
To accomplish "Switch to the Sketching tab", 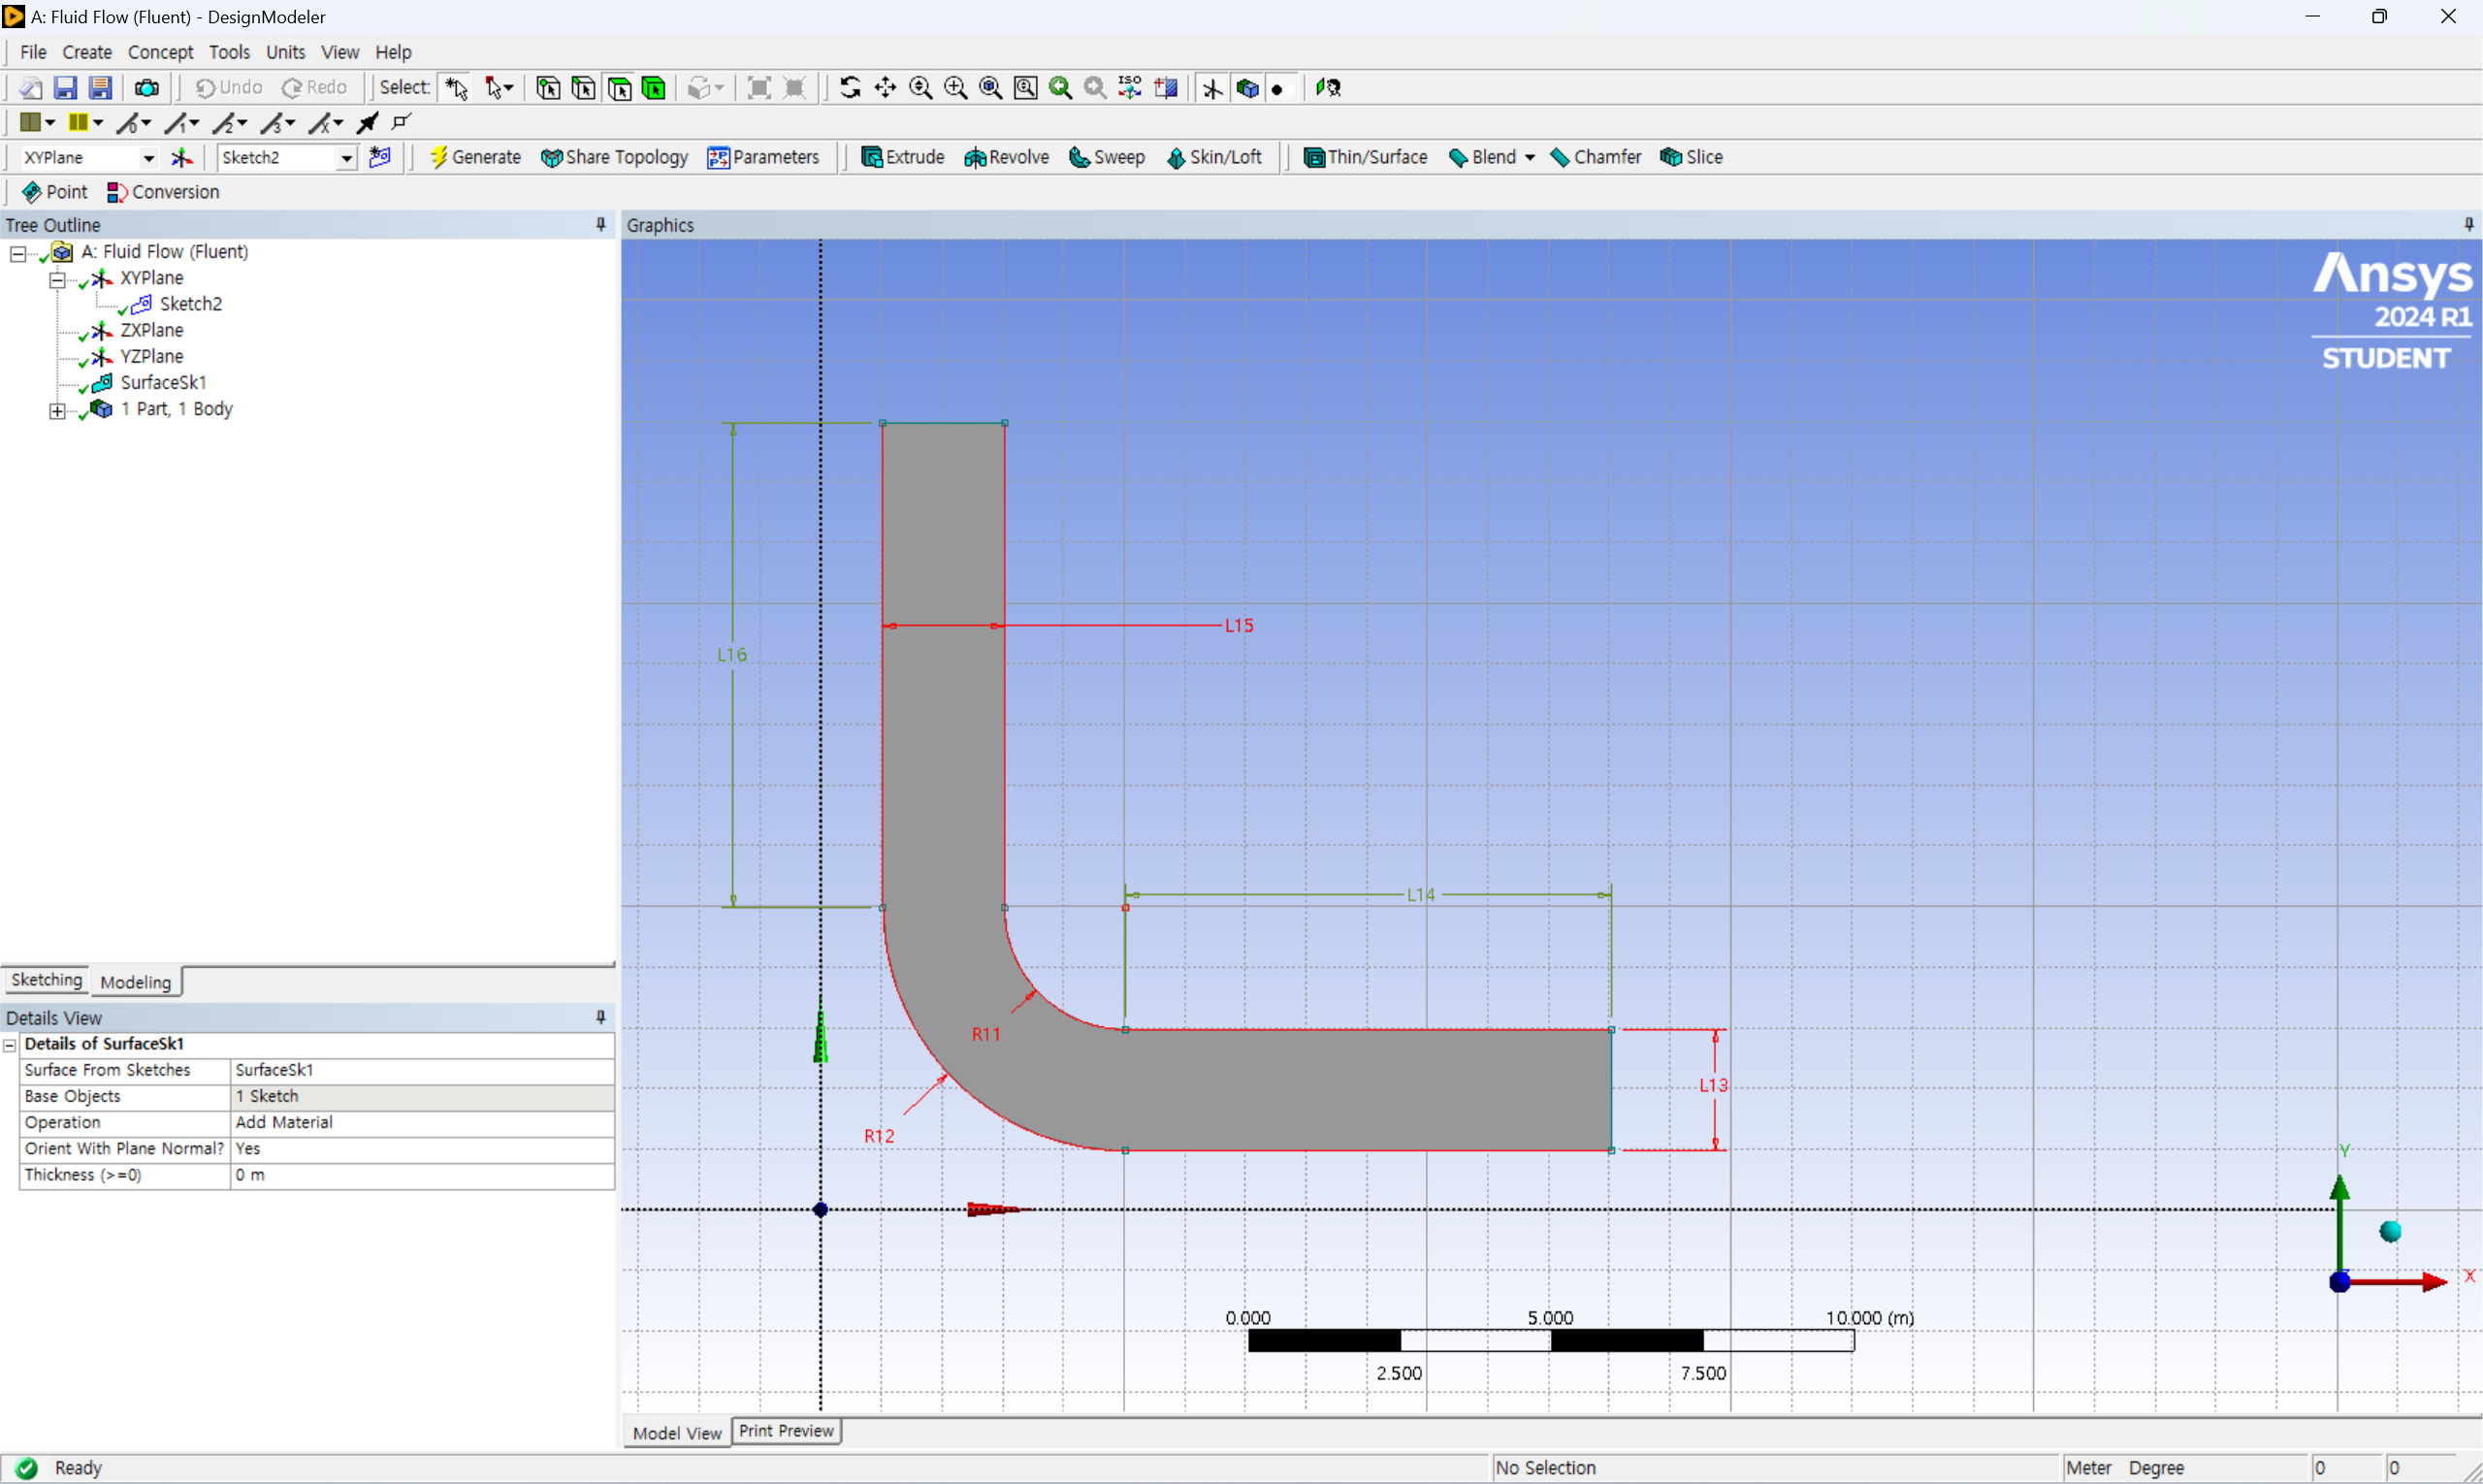I will tap(46, 980).
